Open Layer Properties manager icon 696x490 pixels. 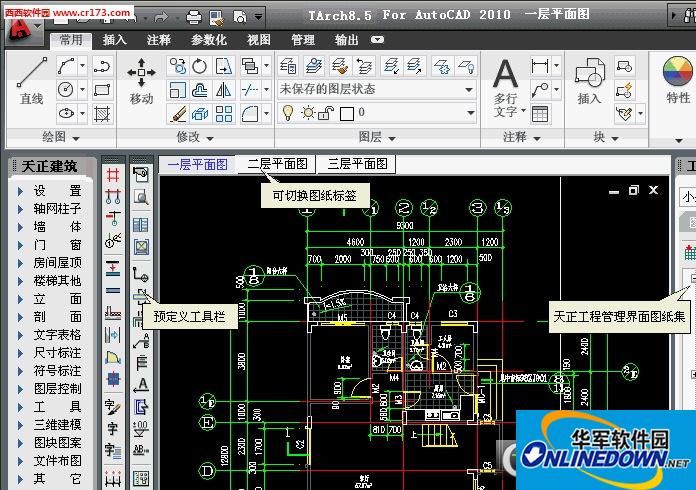288,67
